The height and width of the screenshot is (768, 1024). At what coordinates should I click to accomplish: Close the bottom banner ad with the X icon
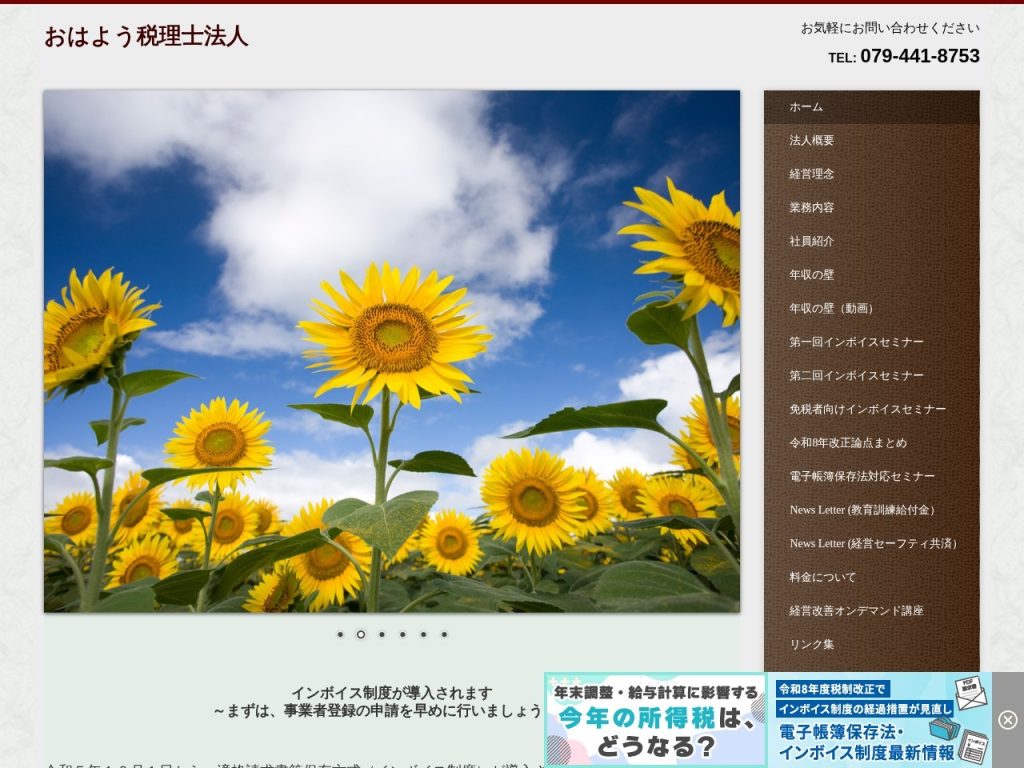point(1008,720)
